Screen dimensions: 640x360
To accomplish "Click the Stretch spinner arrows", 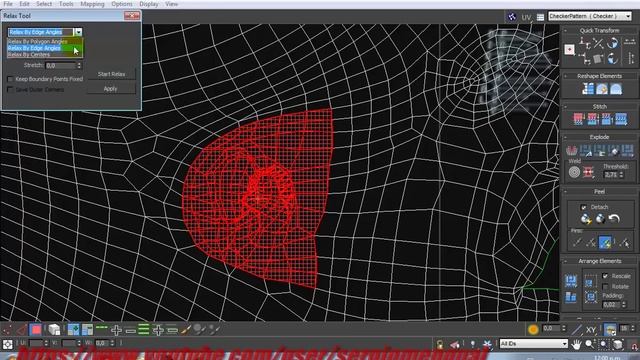I will [x=79, y=65].
